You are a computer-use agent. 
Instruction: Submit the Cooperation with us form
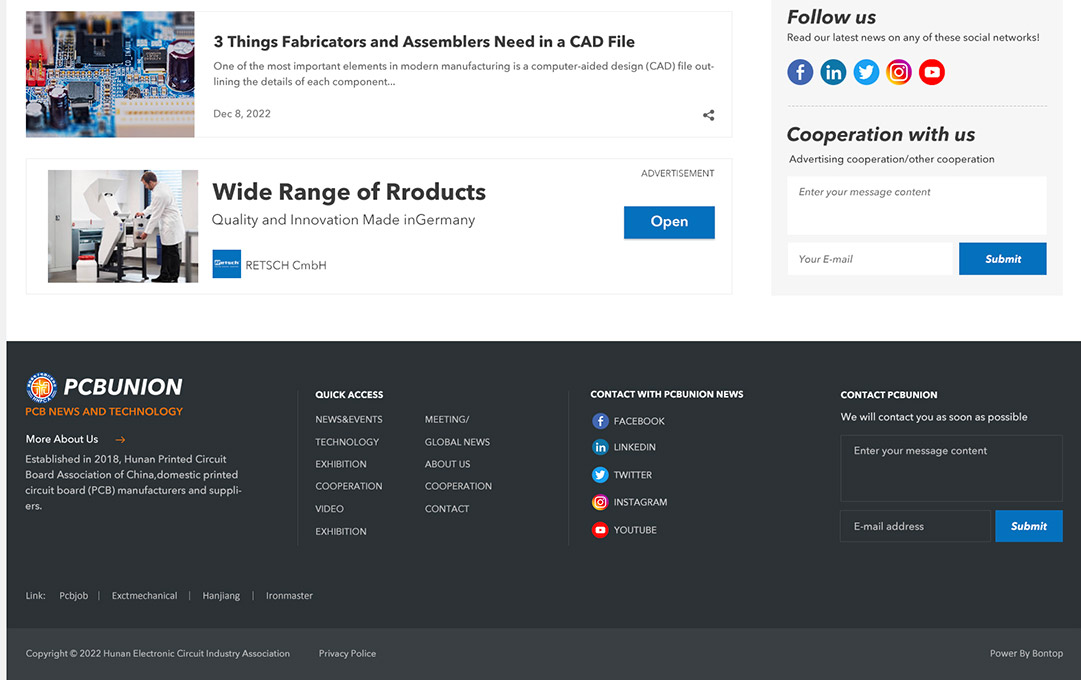[1002, 259]
